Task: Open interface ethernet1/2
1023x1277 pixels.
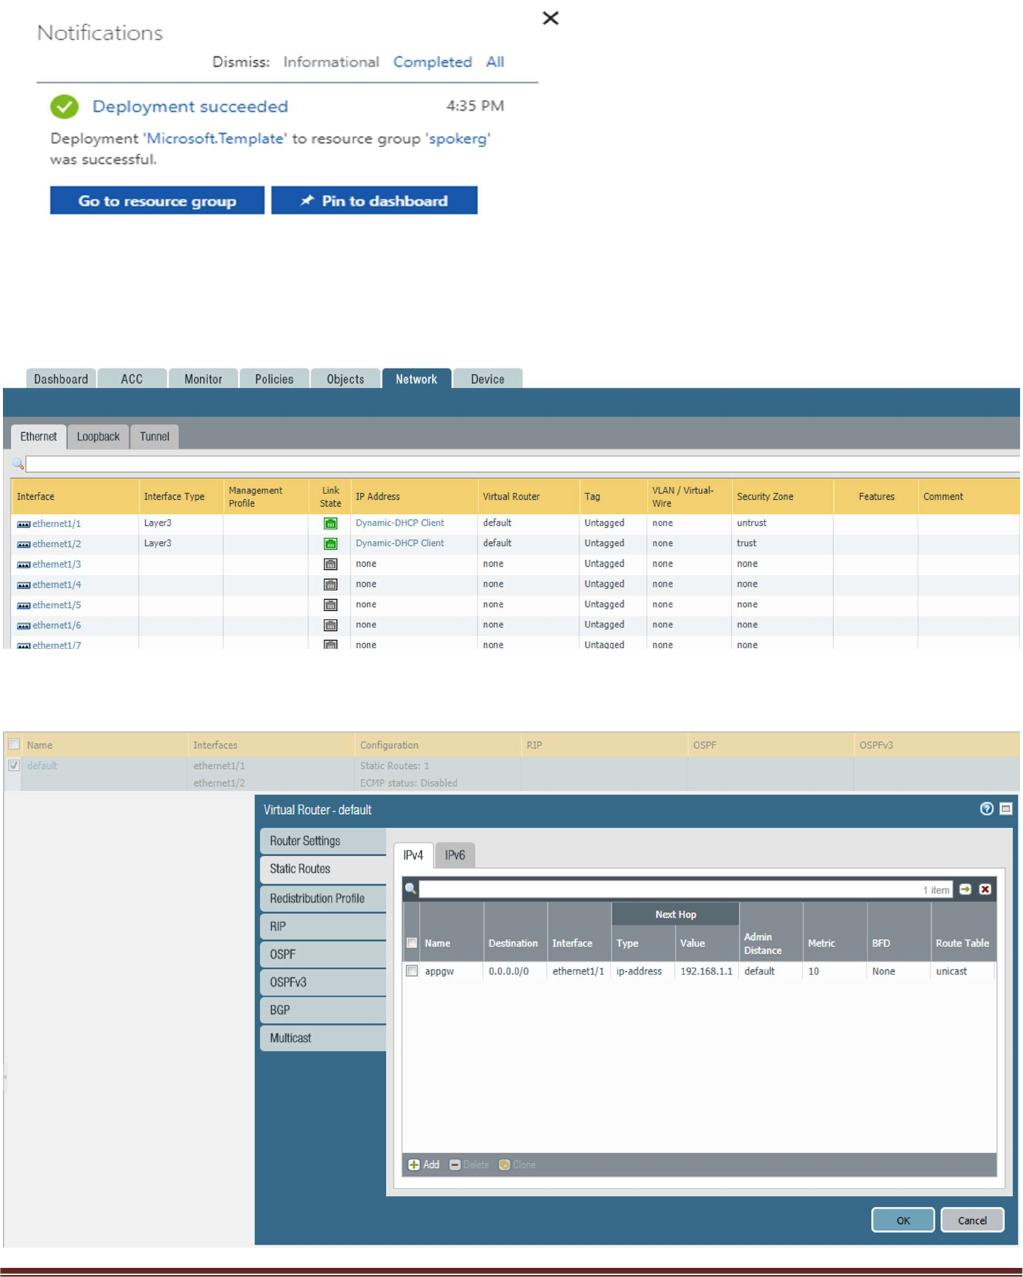Action: [57, 544]
